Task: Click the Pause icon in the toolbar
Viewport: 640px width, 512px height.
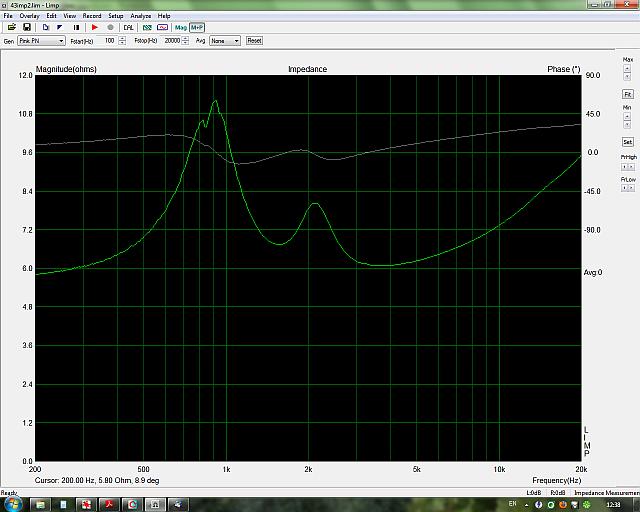Action: pyautogui.click(x=75, y=27)
